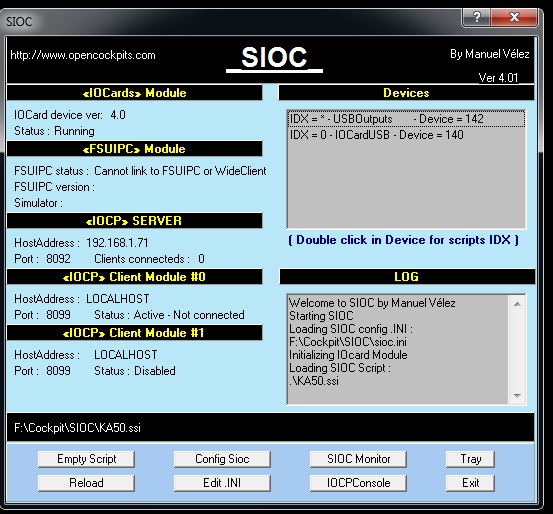Click the 'By Manuel Vélez' credit
The height and width of the screenshot is (514, 553).
[490, 54]
